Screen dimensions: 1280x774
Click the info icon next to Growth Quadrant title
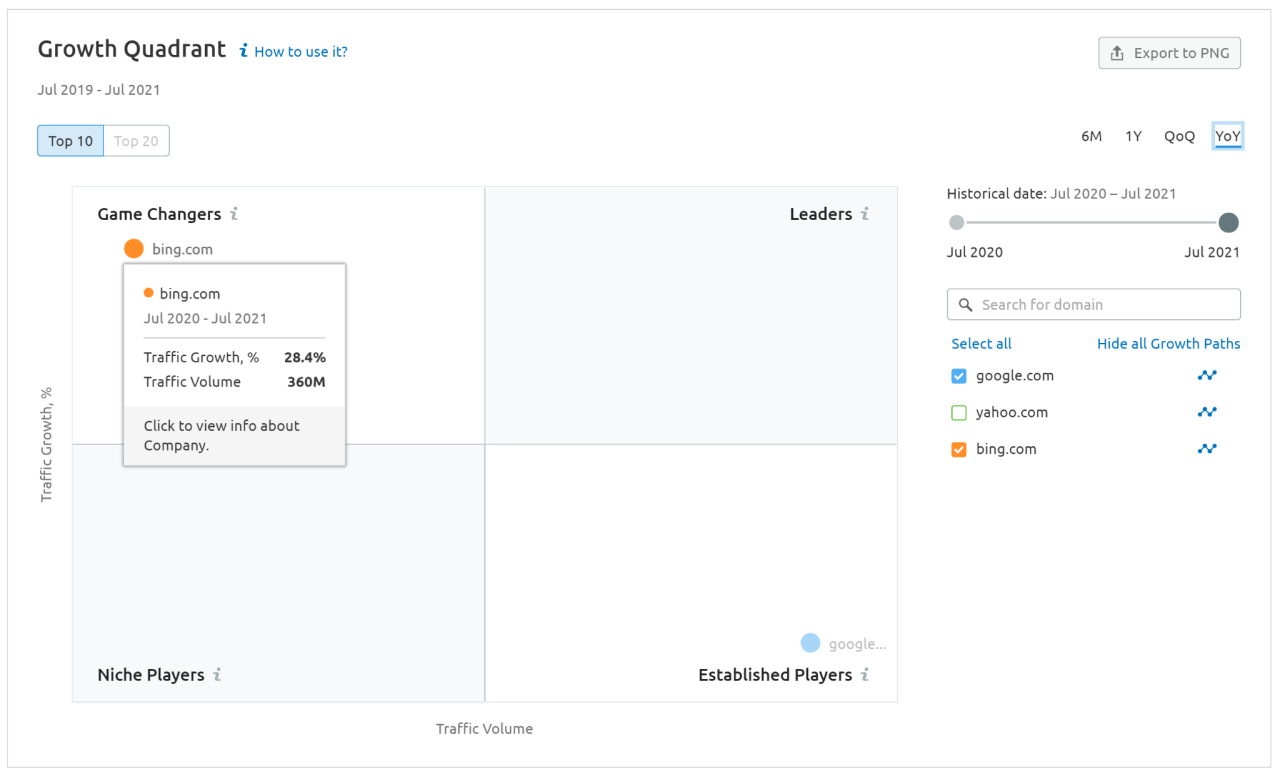coord(243,51)
